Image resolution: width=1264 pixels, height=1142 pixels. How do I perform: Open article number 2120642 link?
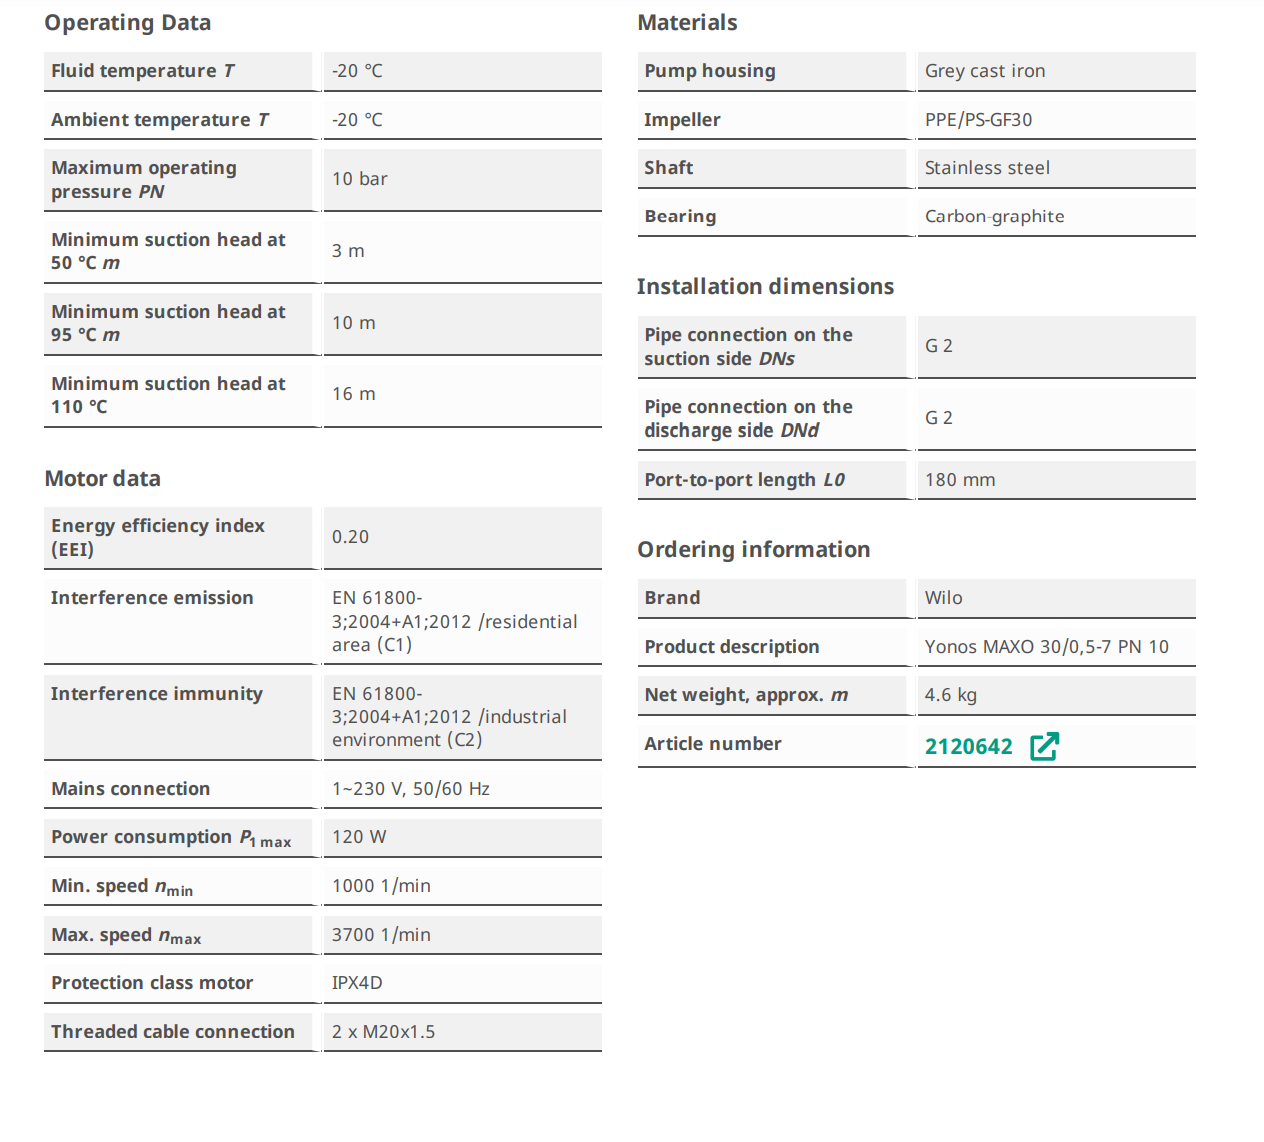pyautogui.click(x=968, y=747)
